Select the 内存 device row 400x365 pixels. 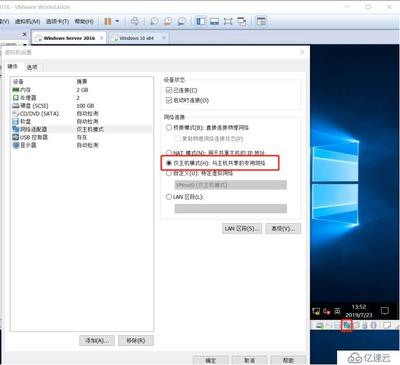[x=82, y=90]
